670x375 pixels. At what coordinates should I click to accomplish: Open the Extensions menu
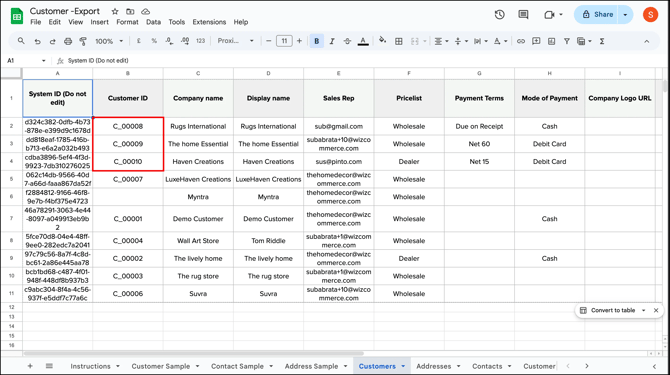(x=209, y=22)
